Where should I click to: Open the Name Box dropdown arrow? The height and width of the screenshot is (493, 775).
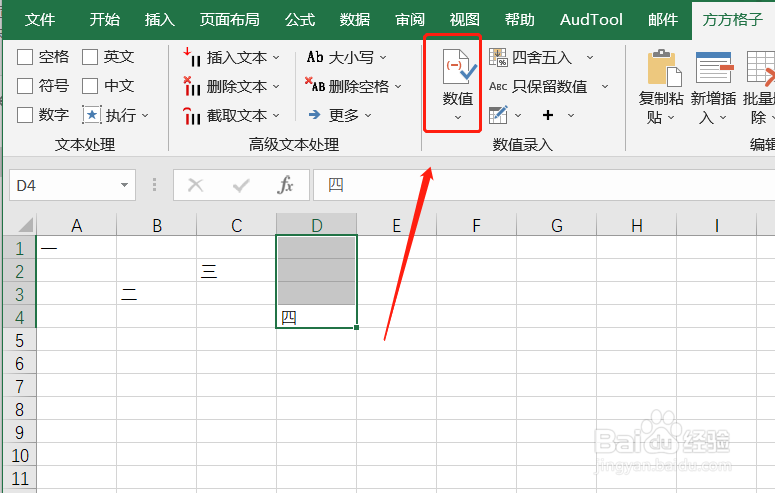click(124, 185)
